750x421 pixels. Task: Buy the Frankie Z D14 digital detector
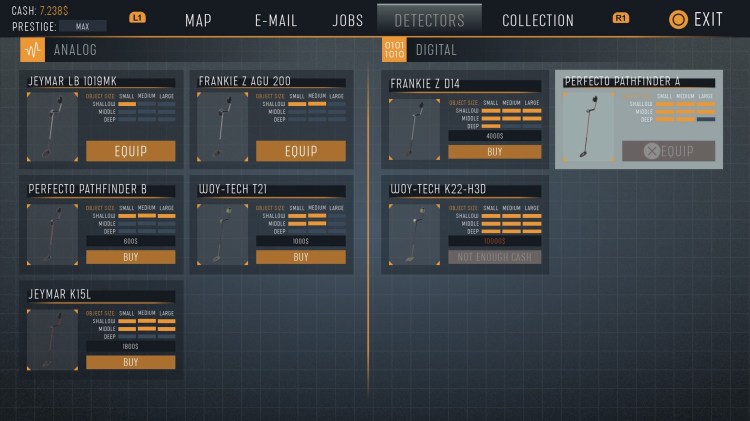pos(494,152)
